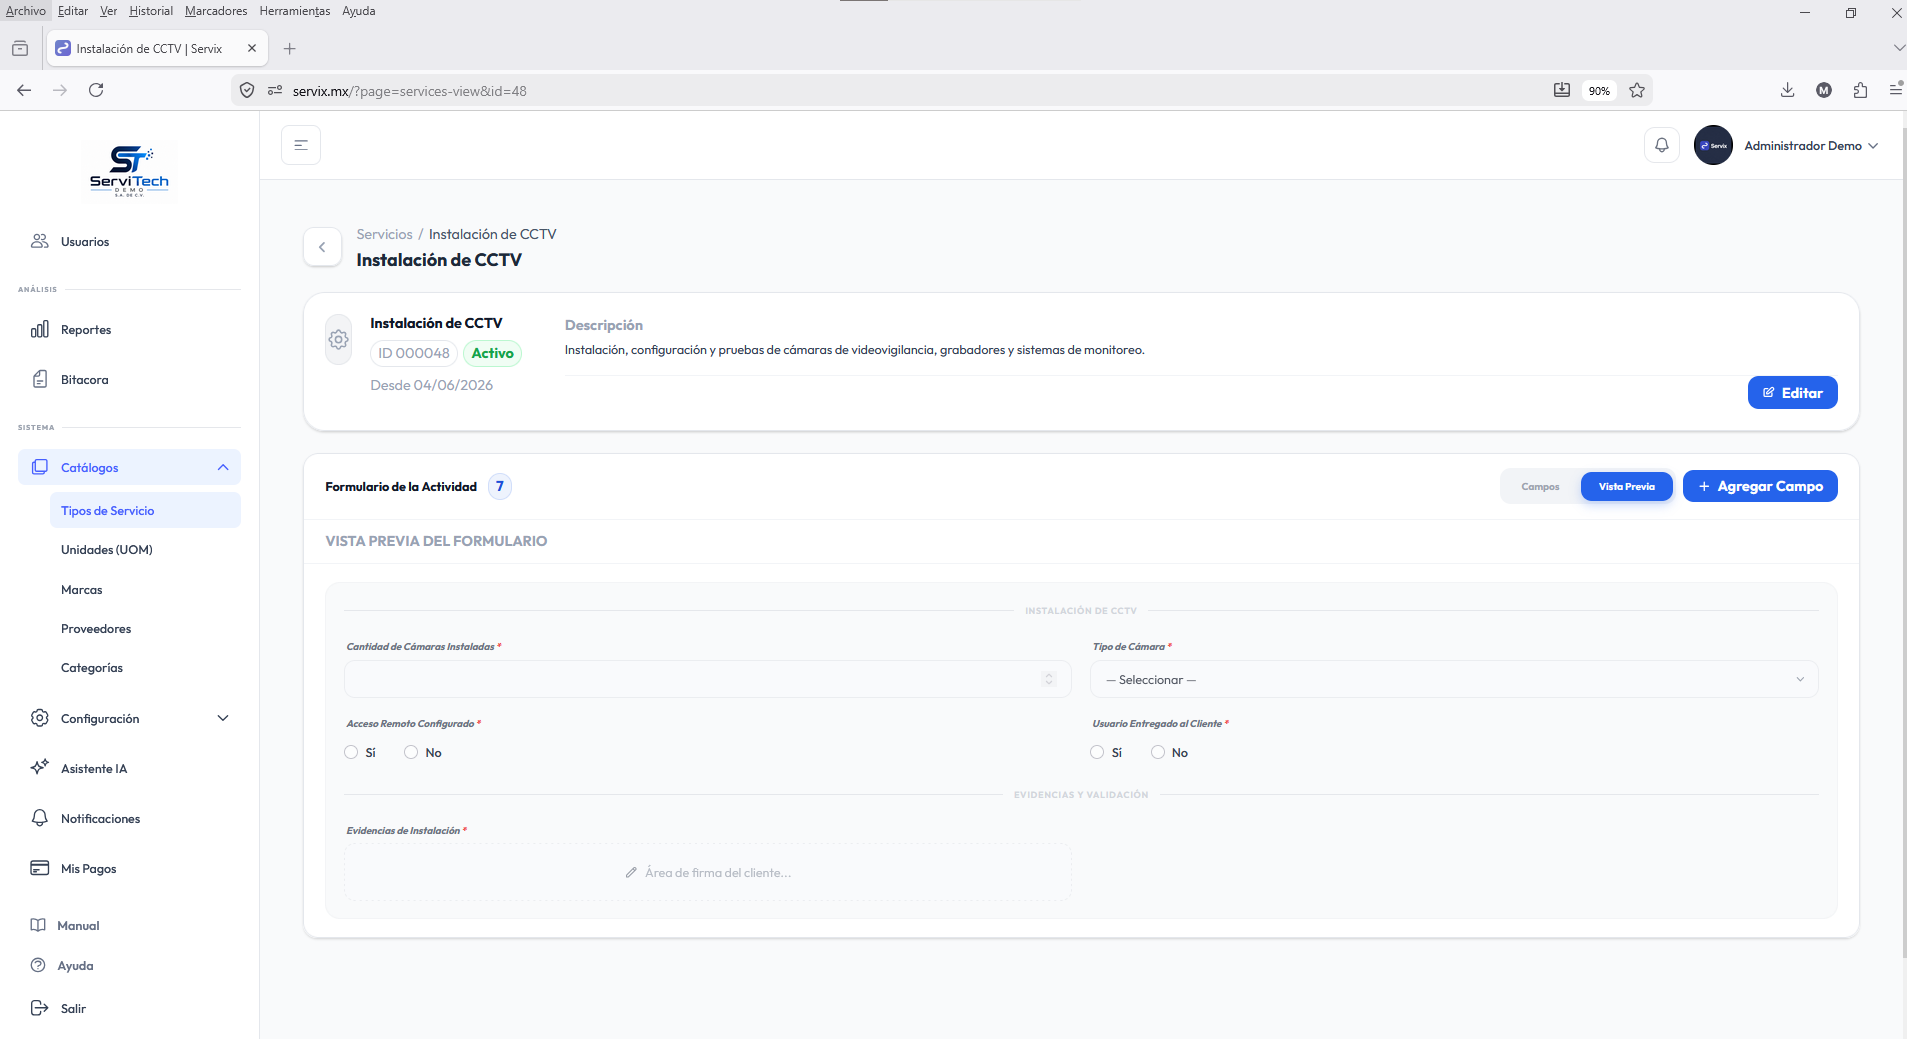Open browser extensions puzzle icon
Image resolution: width=1907 pixels, height=1039 pixels.
tap(1860, 90)
